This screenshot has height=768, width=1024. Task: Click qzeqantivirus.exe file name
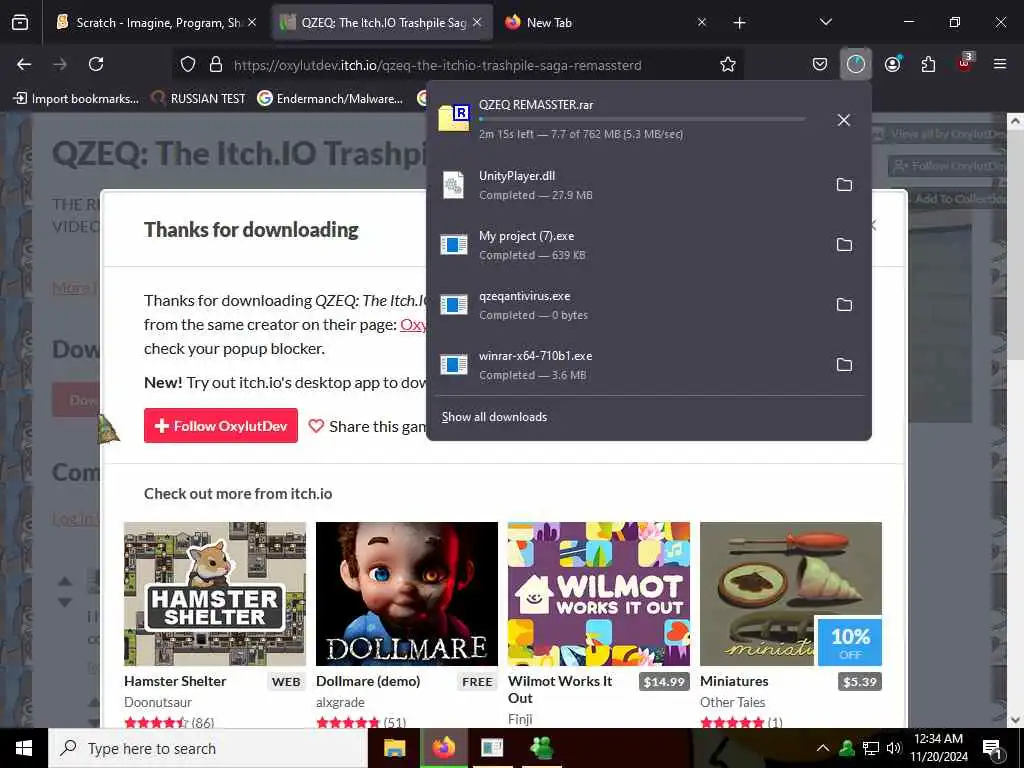[524, 296]
